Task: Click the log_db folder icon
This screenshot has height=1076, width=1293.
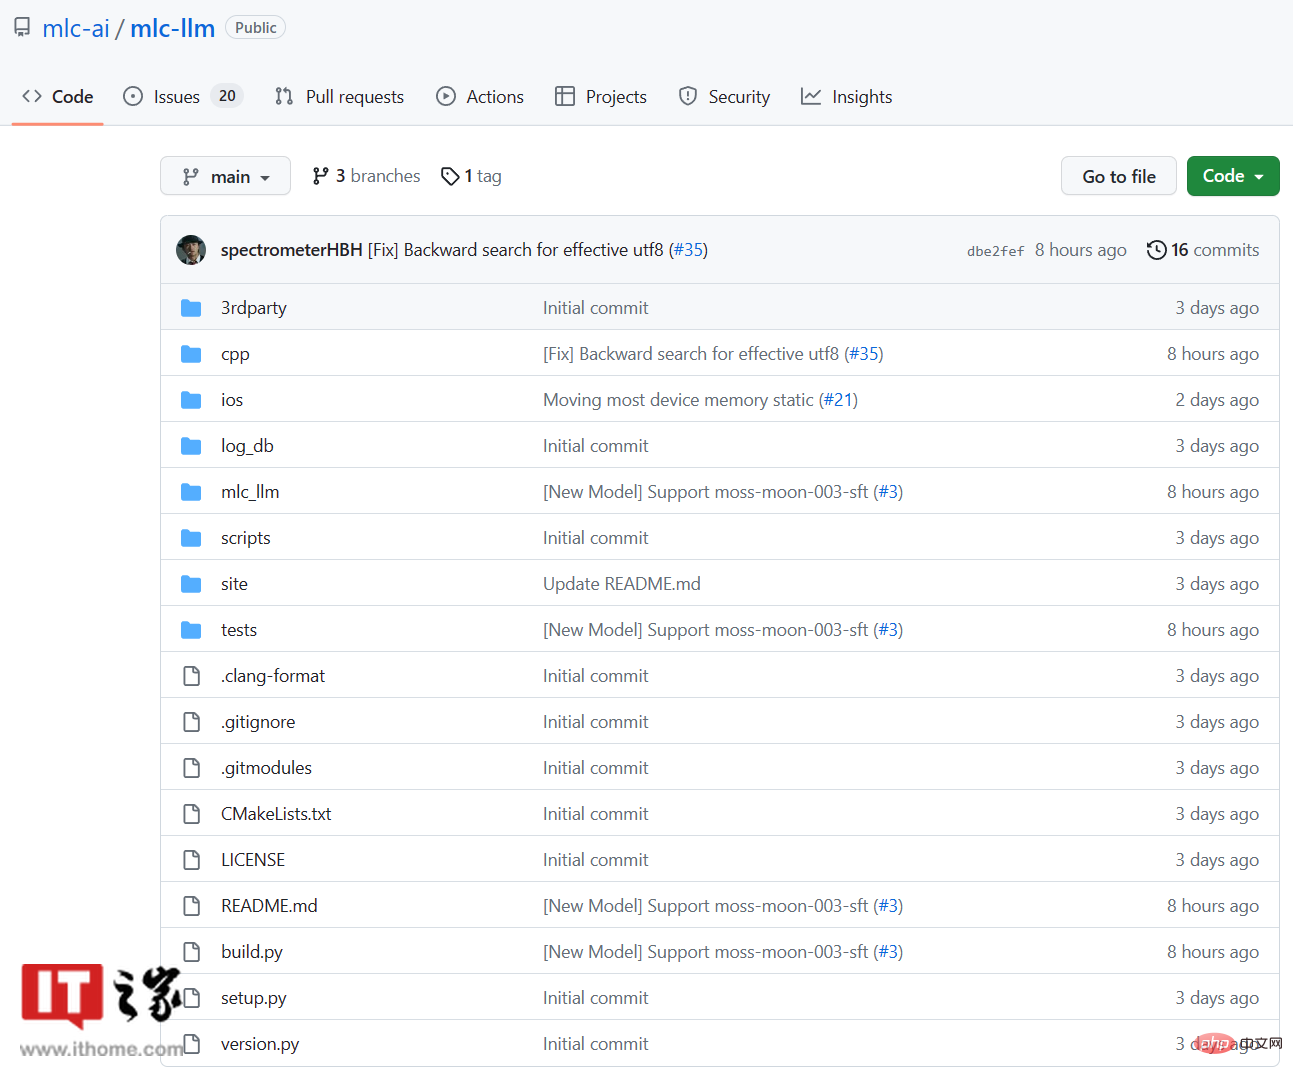Action: click(191, 446)
